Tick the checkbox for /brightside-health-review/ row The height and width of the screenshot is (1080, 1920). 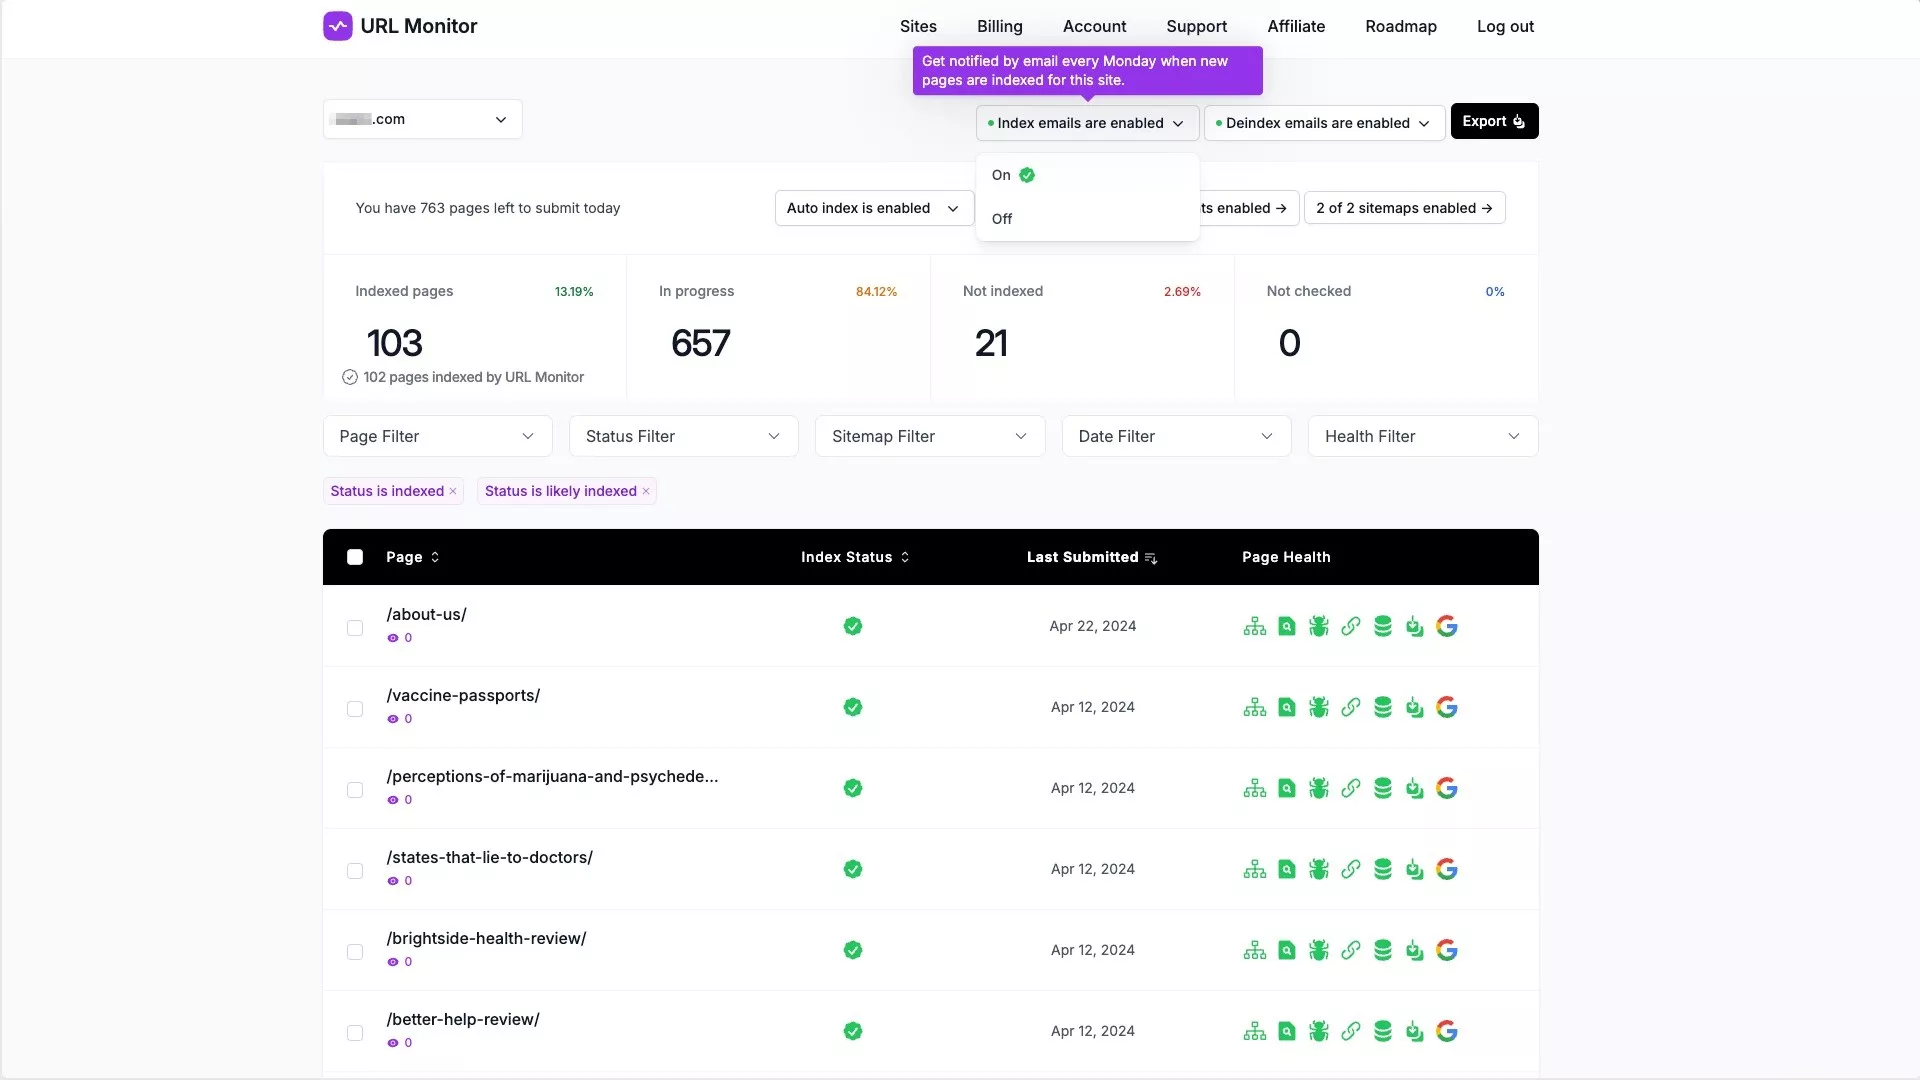click(x=355, y=952)
